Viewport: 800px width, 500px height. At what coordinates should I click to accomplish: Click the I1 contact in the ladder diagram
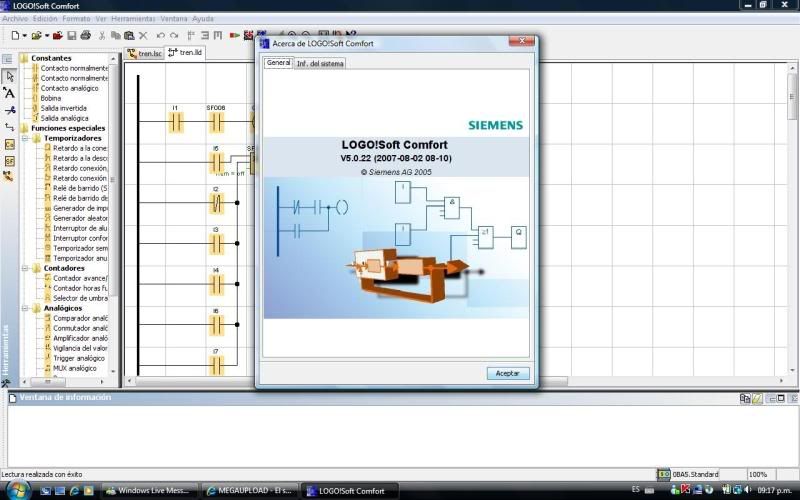[x=176, y=122]
